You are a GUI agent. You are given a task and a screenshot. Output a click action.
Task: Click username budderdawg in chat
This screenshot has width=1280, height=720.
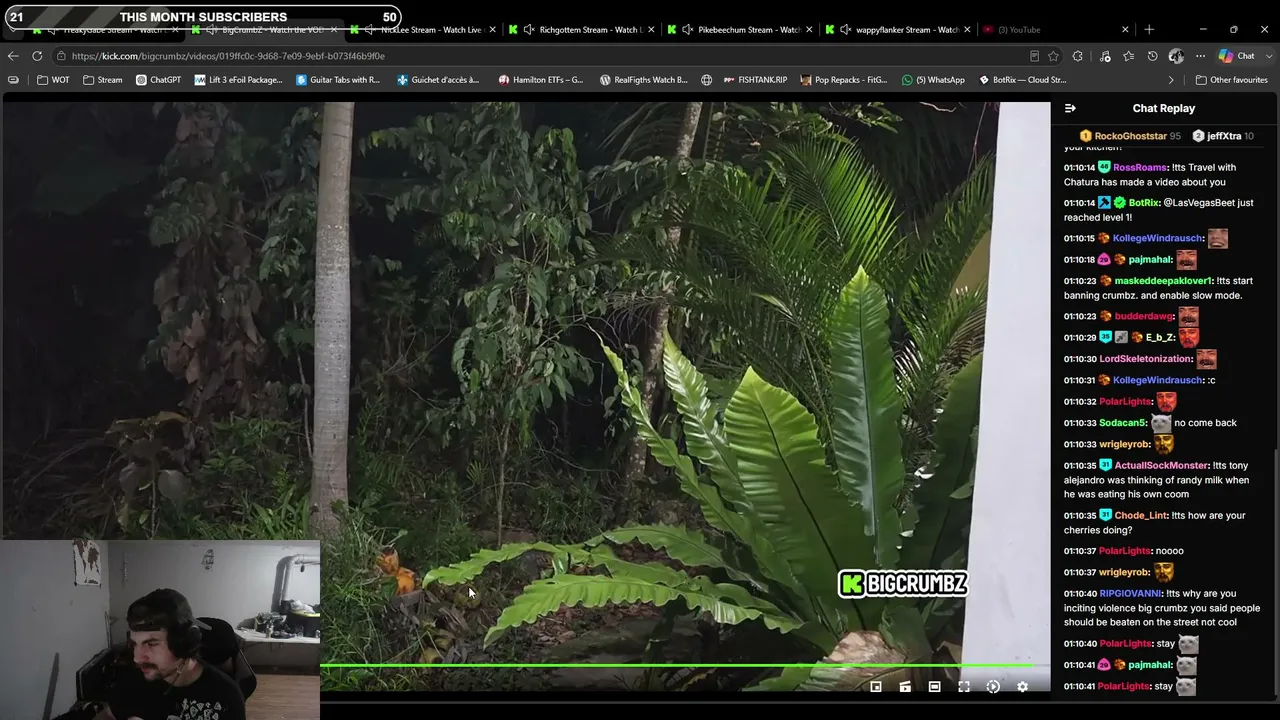coord(1144,316)
